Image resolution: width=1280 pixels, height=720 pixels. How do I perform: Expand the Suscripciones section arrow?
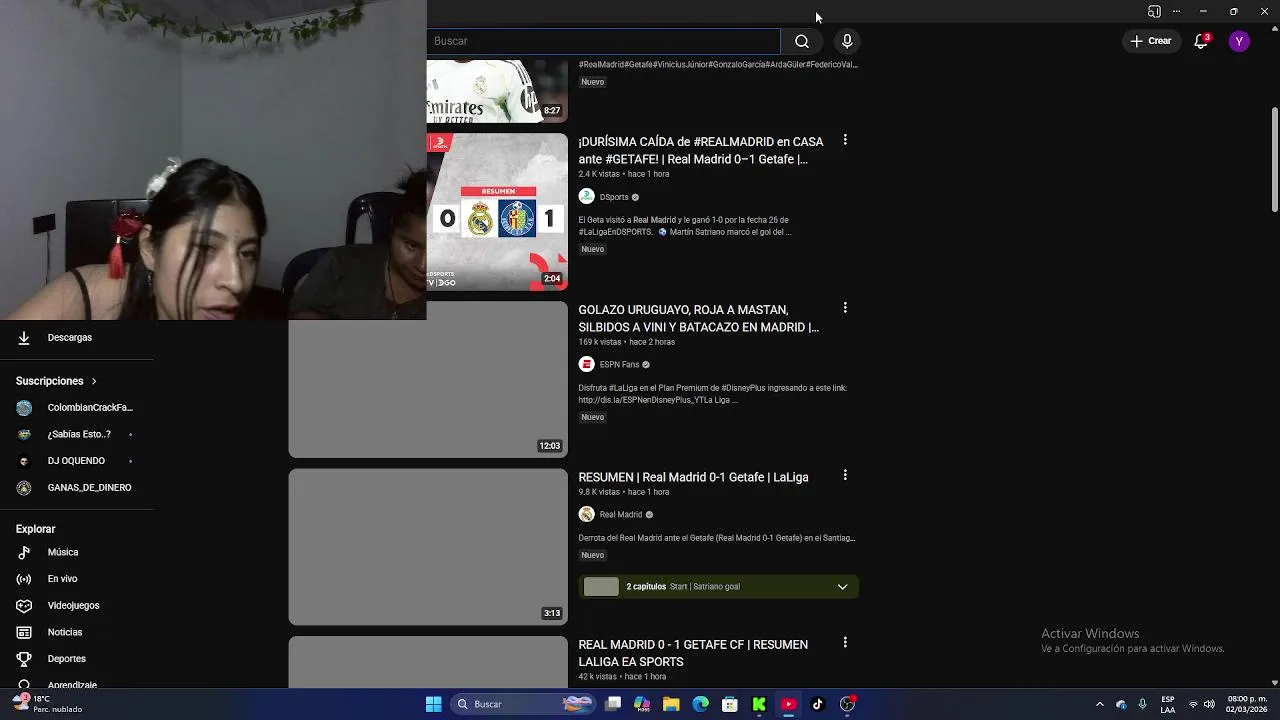(x=94, y=381)
